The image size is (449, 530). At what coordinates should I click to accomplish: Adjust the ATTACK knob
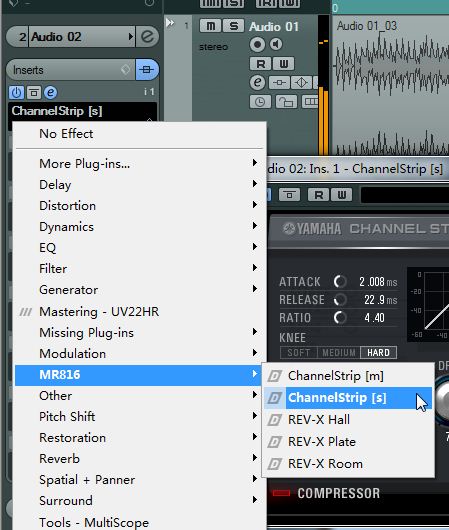coord(340,281)
